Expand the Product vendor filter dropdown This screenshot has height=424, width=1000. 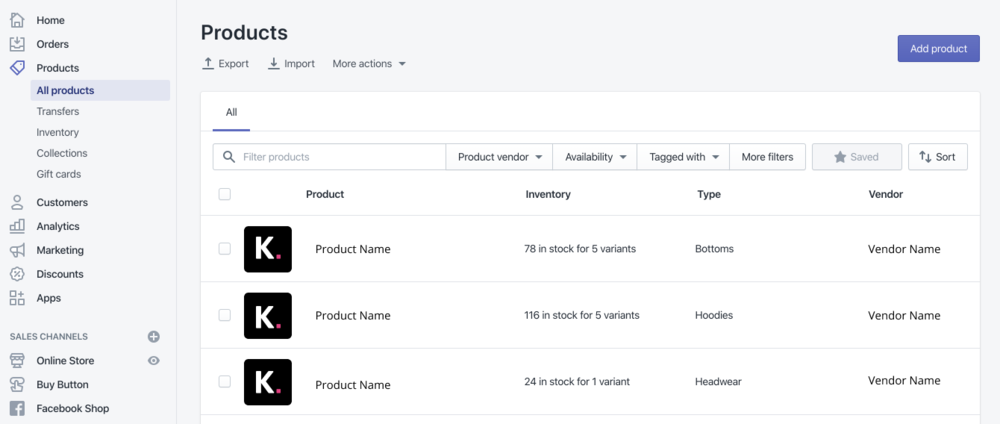[x=499, y=157]
